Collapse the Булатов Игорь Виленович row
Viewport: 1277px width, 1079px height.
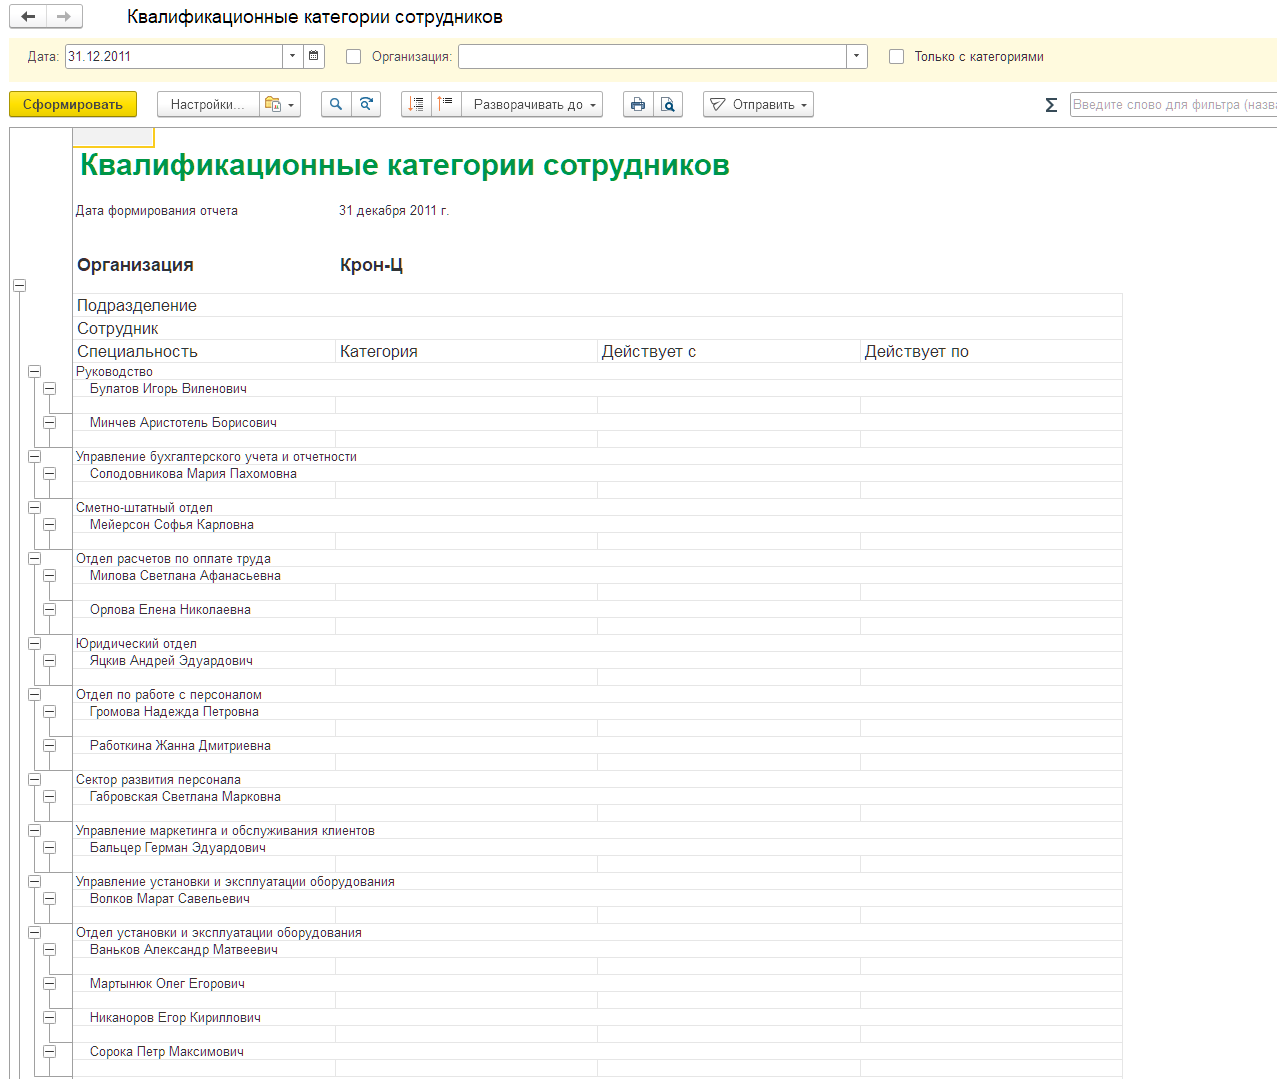pos(49,388)
